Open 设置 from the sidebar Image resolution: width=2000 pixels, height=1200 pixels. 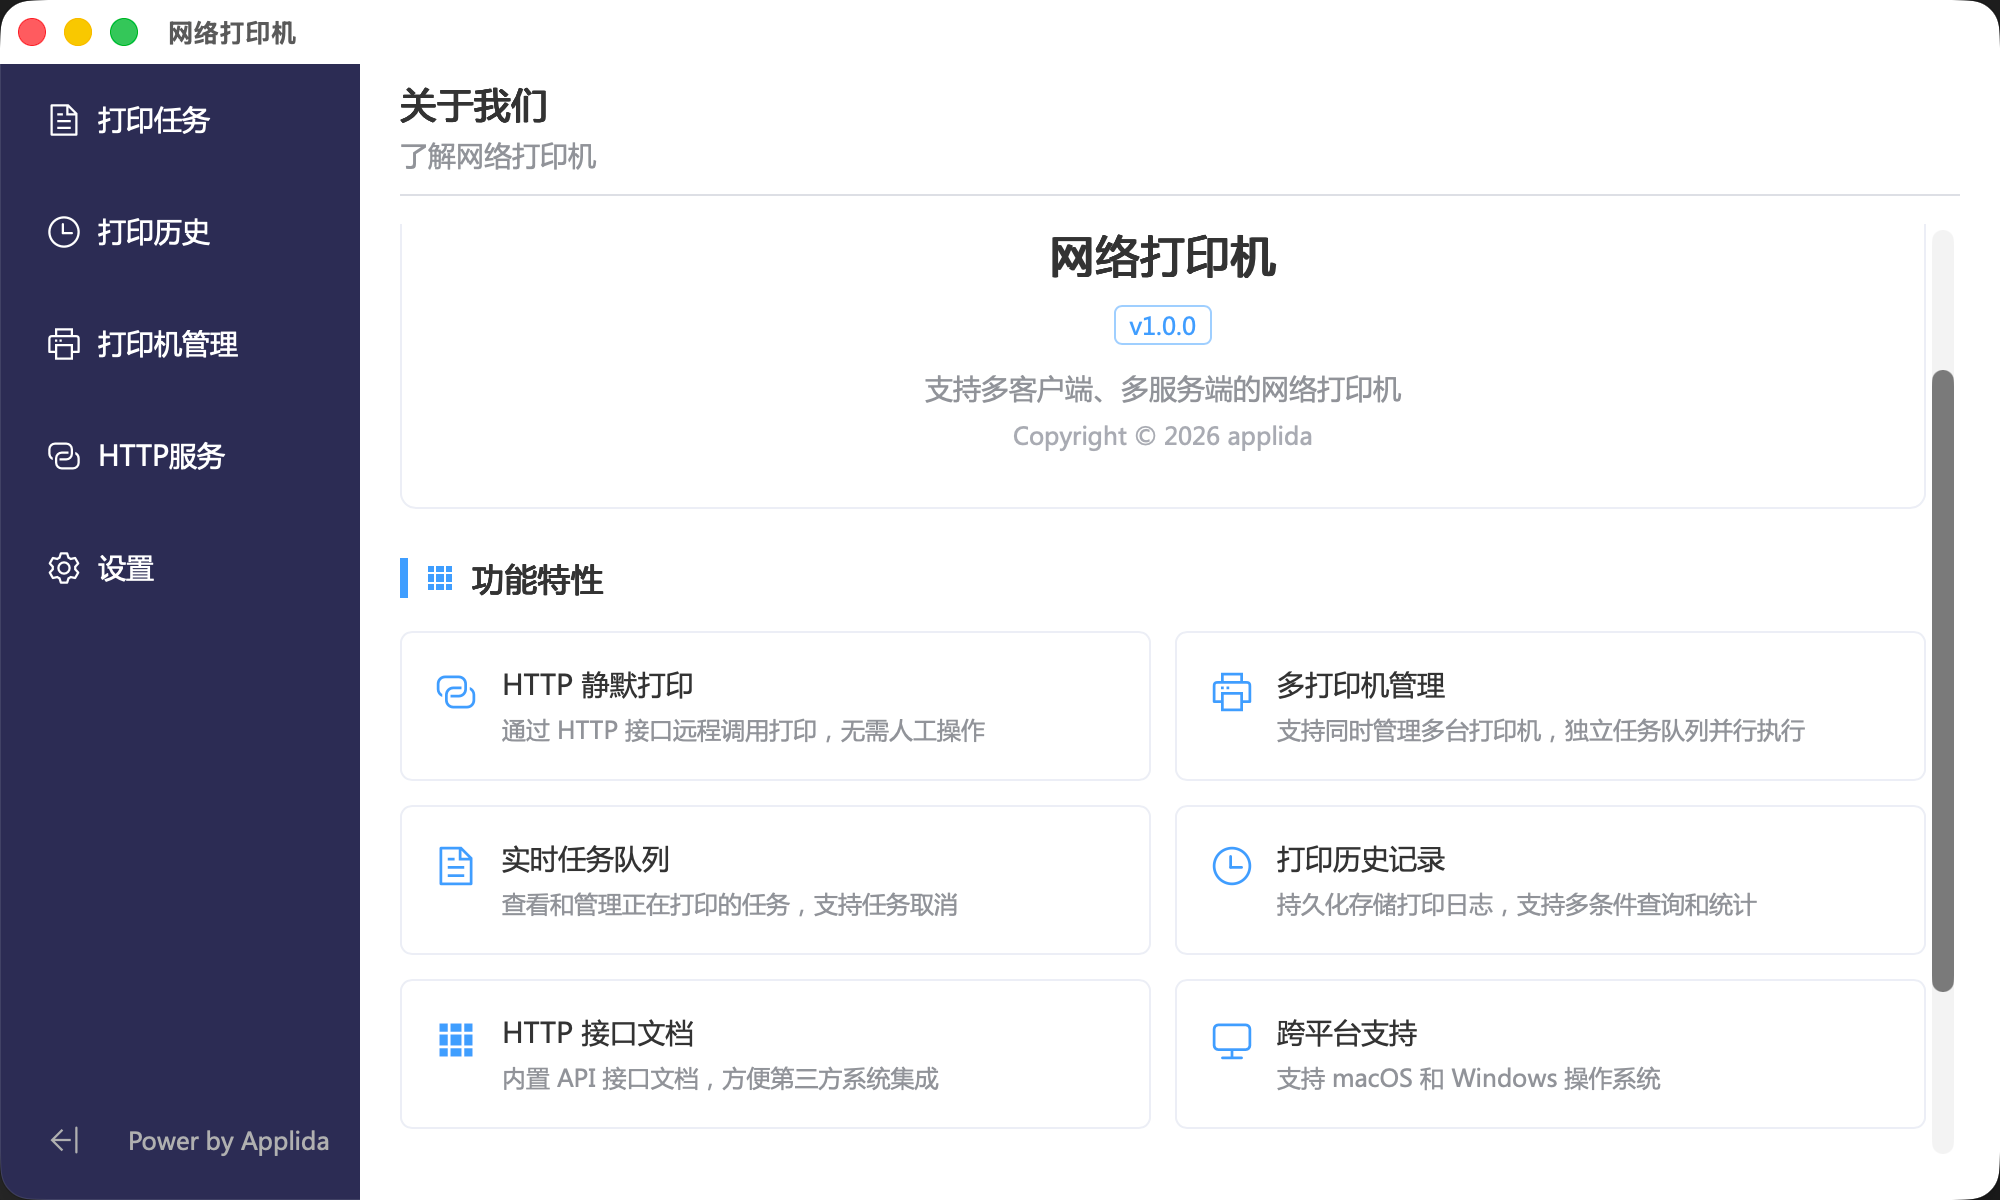[180, 568]
